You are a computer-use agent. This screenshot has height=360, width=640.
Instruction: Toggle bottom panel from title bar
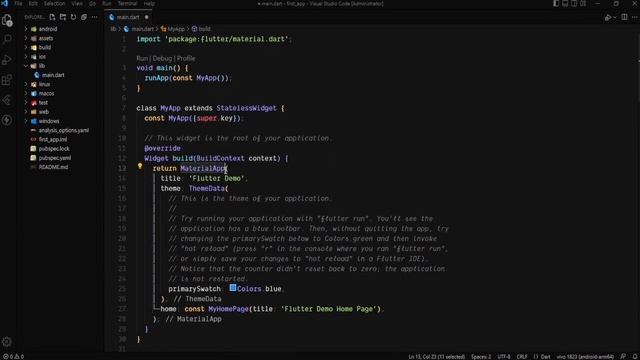(x=565, y=3)
